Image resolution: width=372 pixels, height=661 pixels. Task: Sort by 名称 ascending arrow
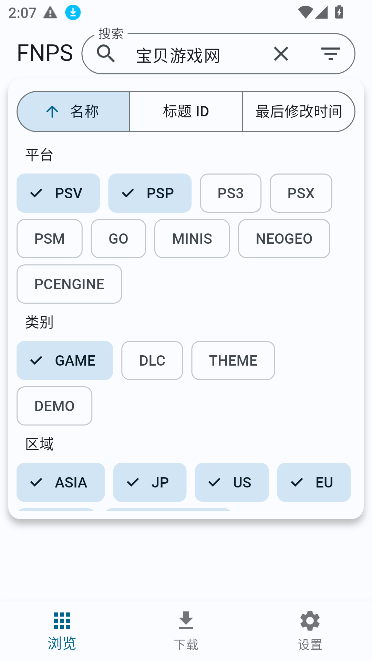click(73, 112)
